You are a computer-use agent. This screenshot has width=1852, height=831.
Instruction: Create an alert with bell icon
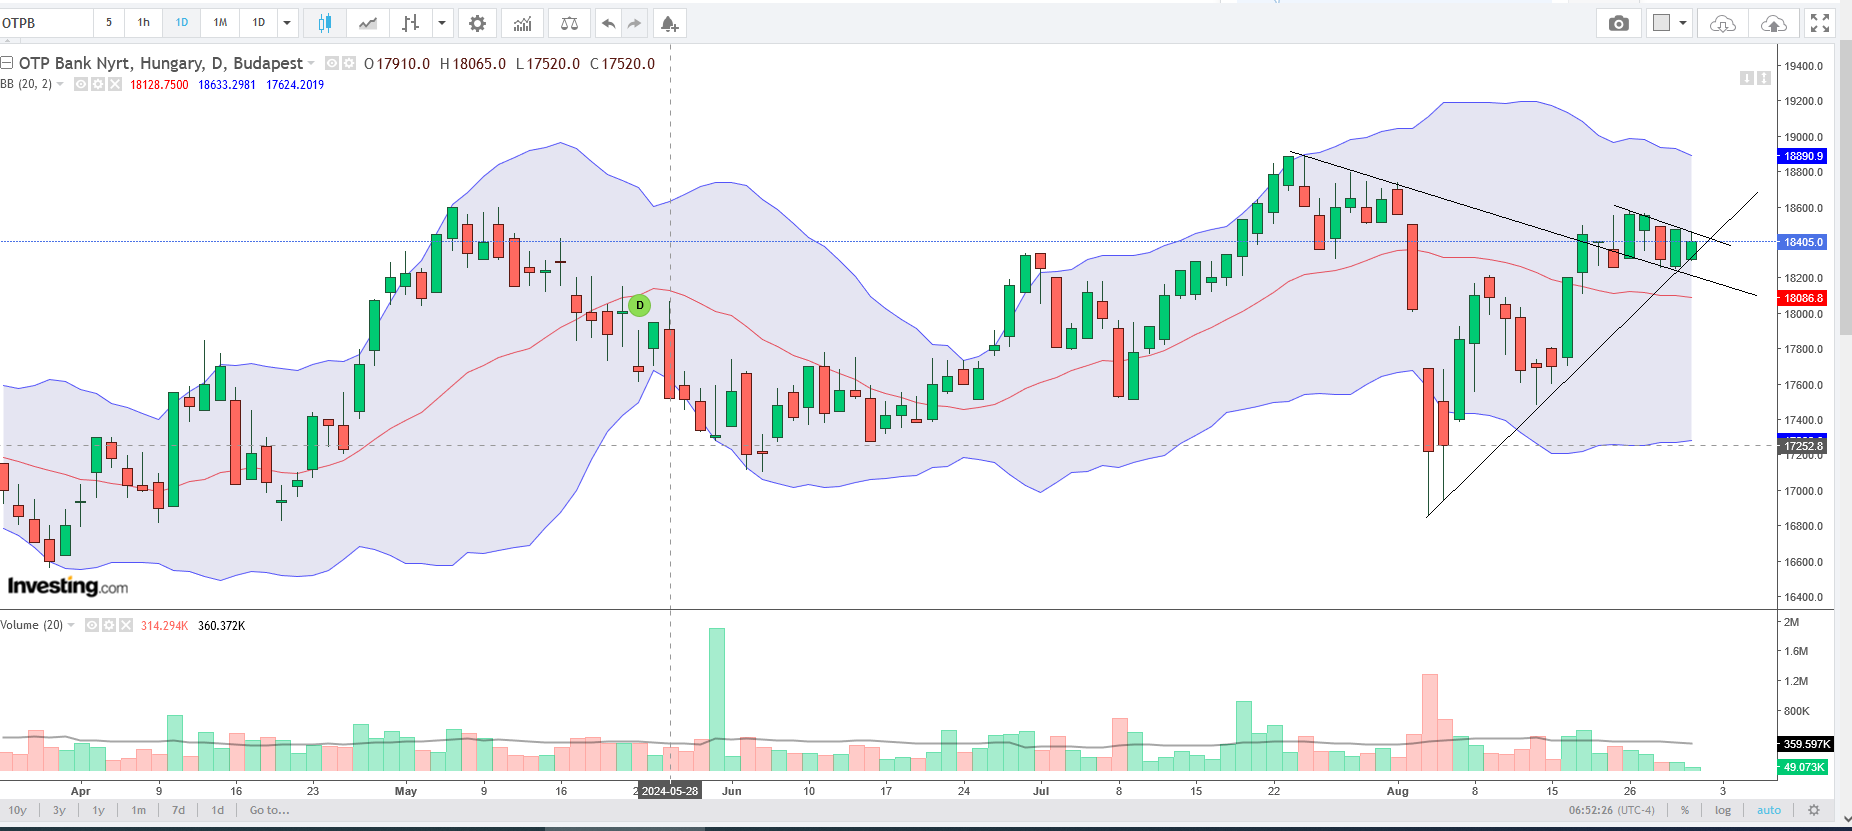pos(669,23)
